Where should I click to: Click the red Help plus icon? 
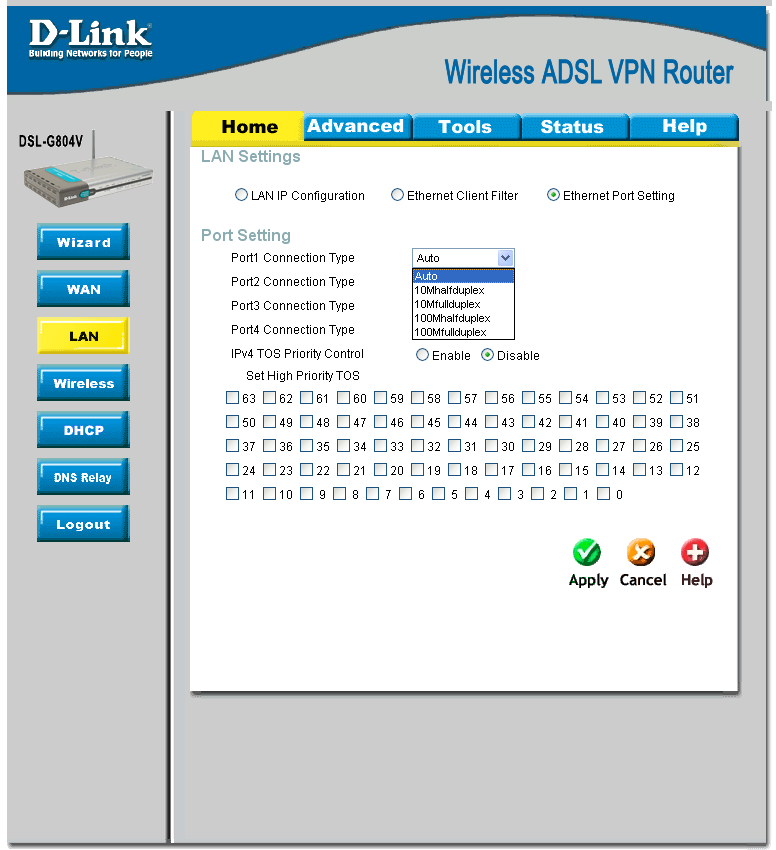tap(695, 552)
